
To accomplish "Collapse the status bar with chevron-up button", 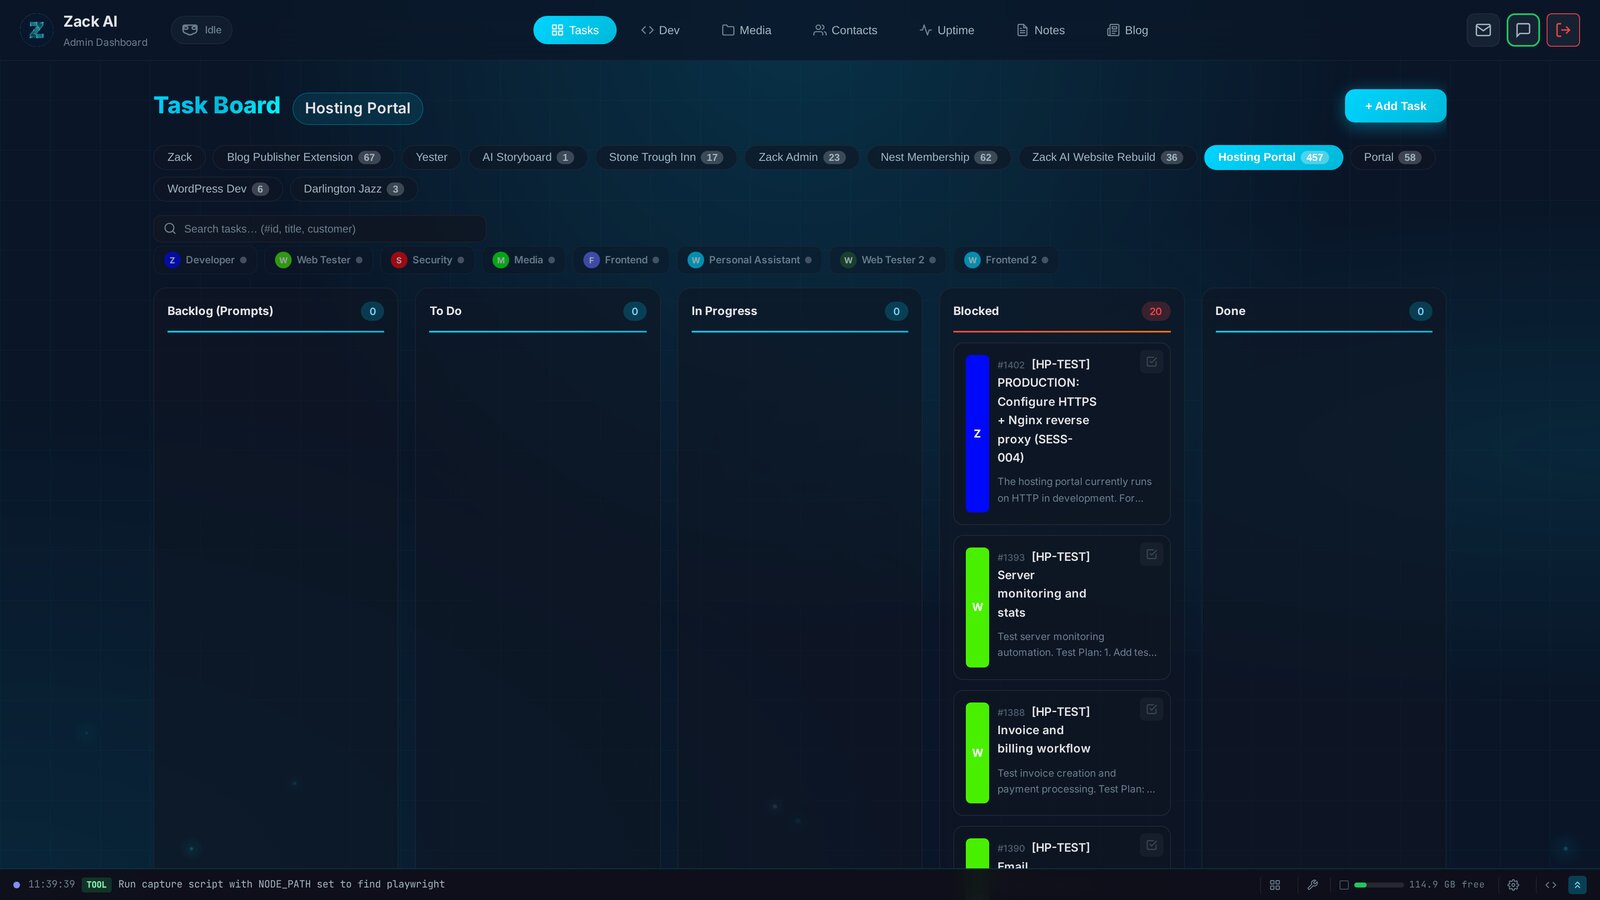I will (x=1578, y=885).
